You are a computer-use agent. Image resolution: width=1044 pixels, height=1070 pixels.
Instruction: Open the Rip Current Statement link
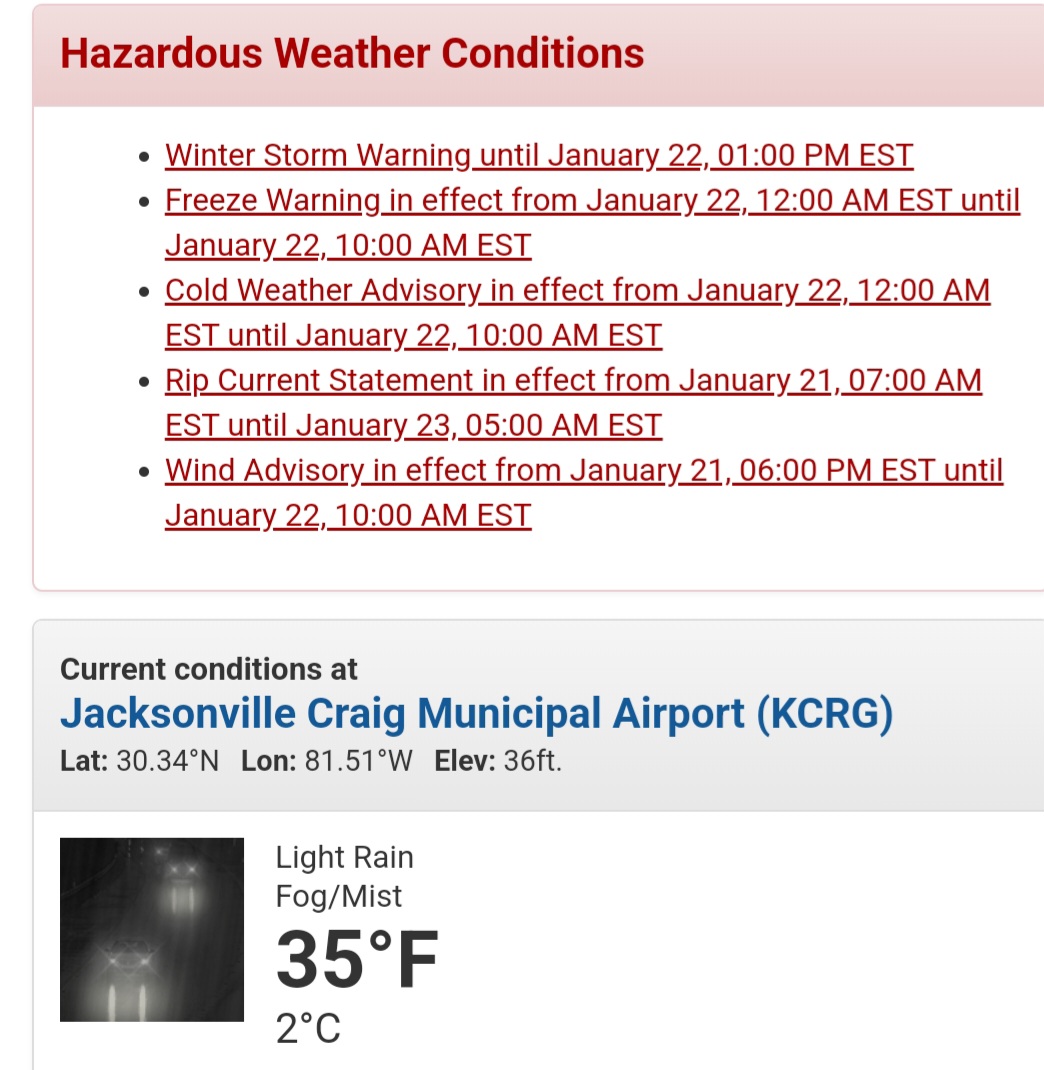point(573,403)
